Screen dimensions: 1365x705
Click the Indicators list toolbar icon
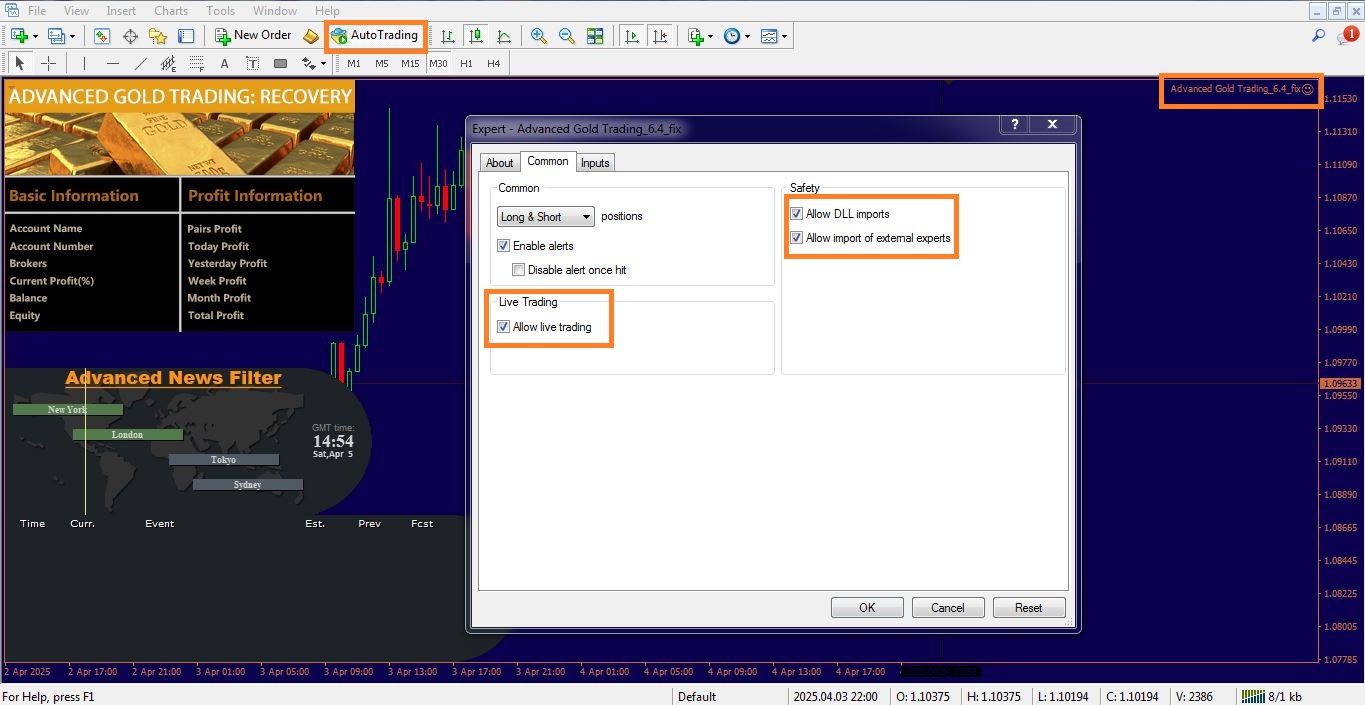[696, 36]
